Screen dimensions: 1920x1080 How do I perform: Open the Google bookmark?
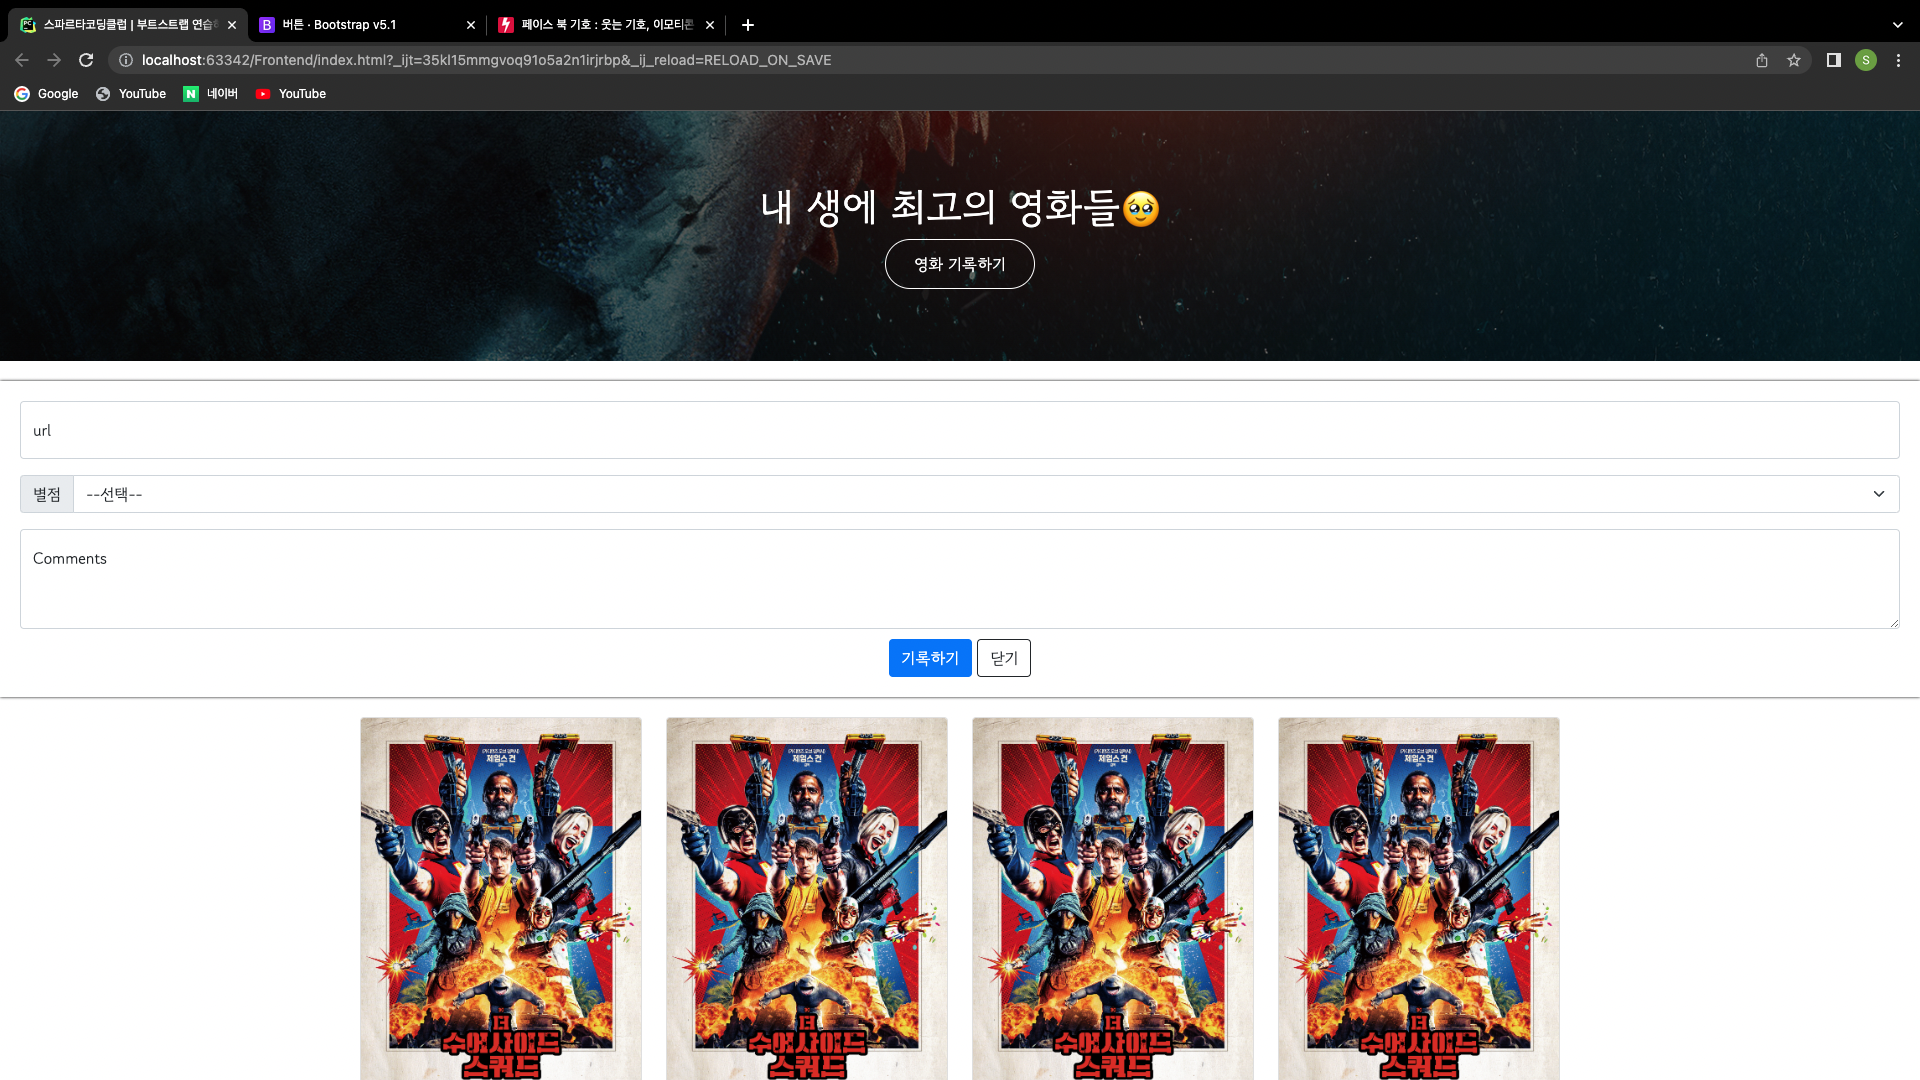click(x=46, y=94)
